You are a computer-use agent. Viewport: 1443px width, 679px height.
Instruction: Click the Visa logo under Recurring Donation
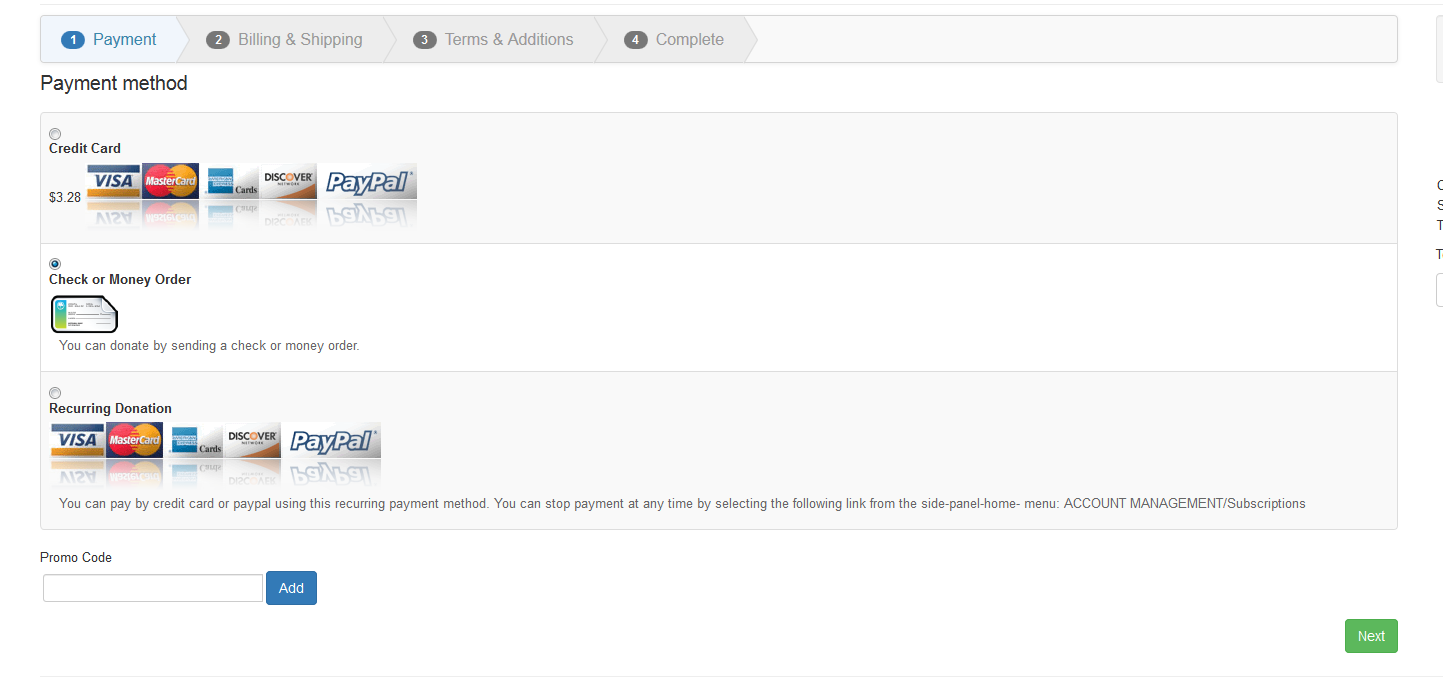click(x=77, y=440)
